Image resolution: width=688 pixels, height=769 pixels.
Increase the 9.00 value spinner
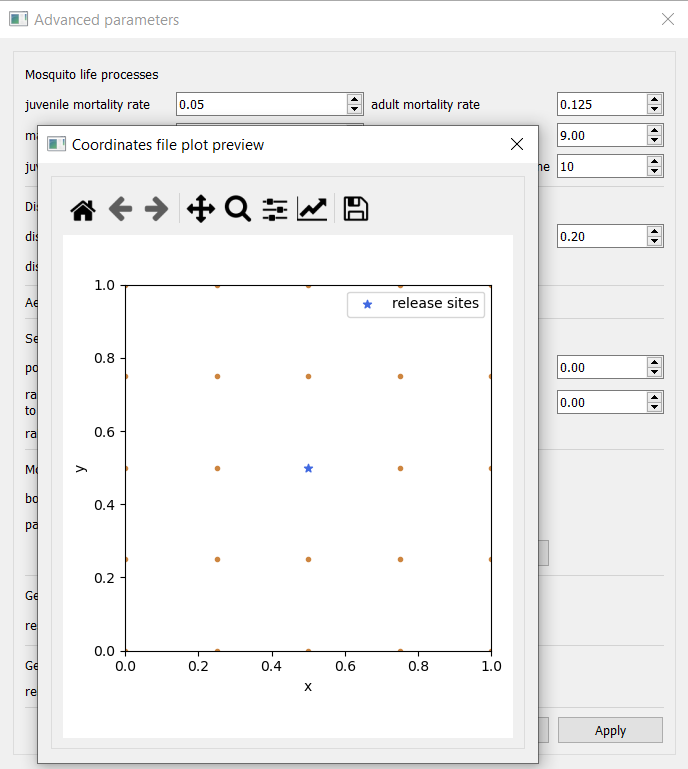click(654, 130)
